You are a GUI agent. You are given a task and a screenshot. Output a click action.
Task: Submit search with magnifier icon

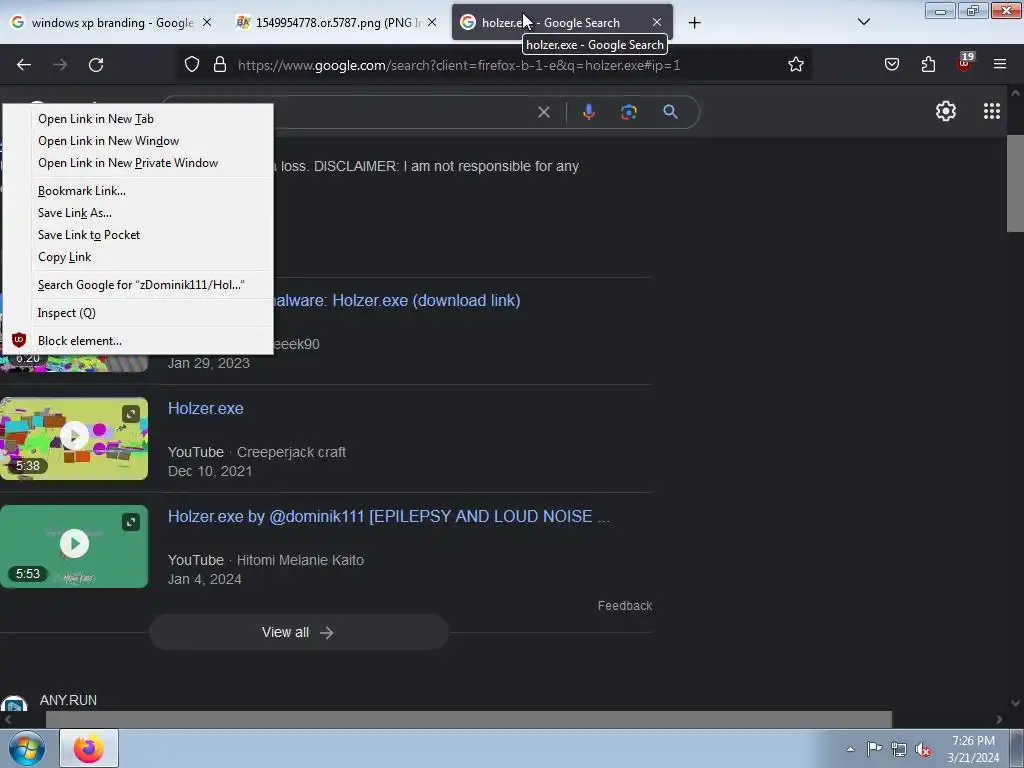(670, 112)
